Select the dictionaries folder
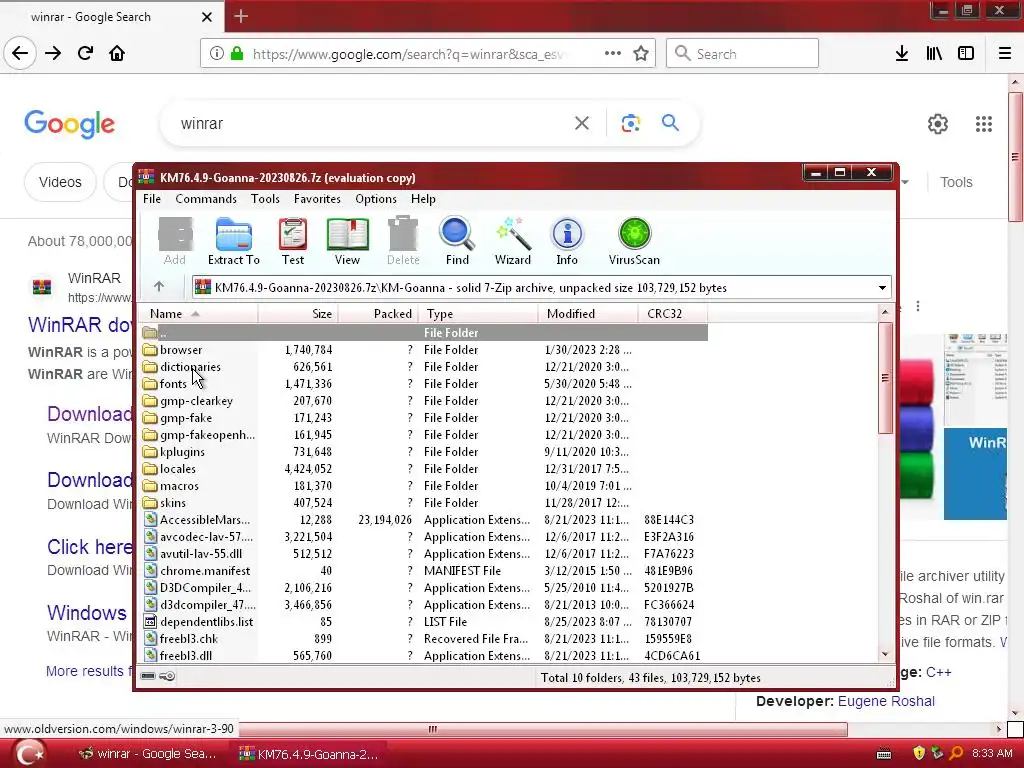This screenshot has width=1024, height=768. (x=424, y=367)
